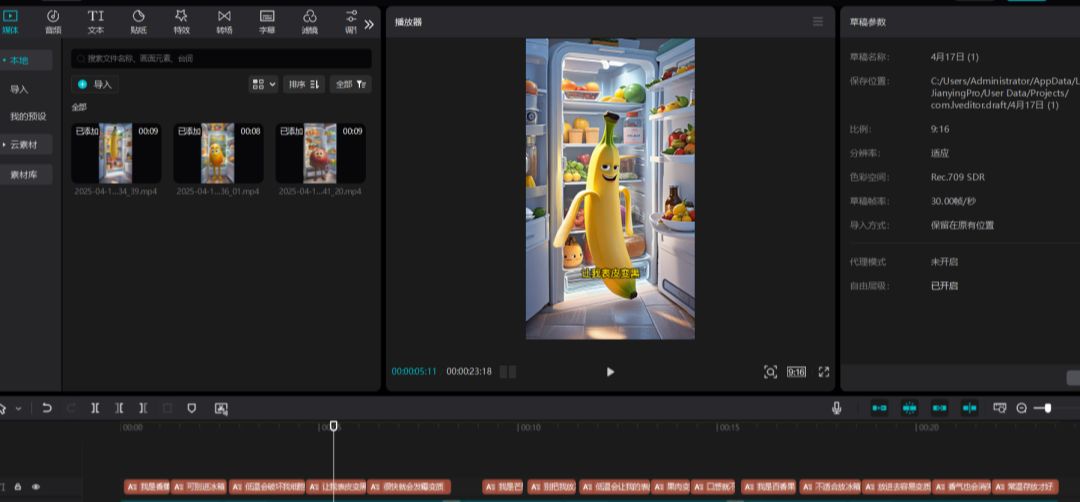1080x502 pixels.
Task: Open the 特效 (Effects) panel icon
Action: pos(181,21)
